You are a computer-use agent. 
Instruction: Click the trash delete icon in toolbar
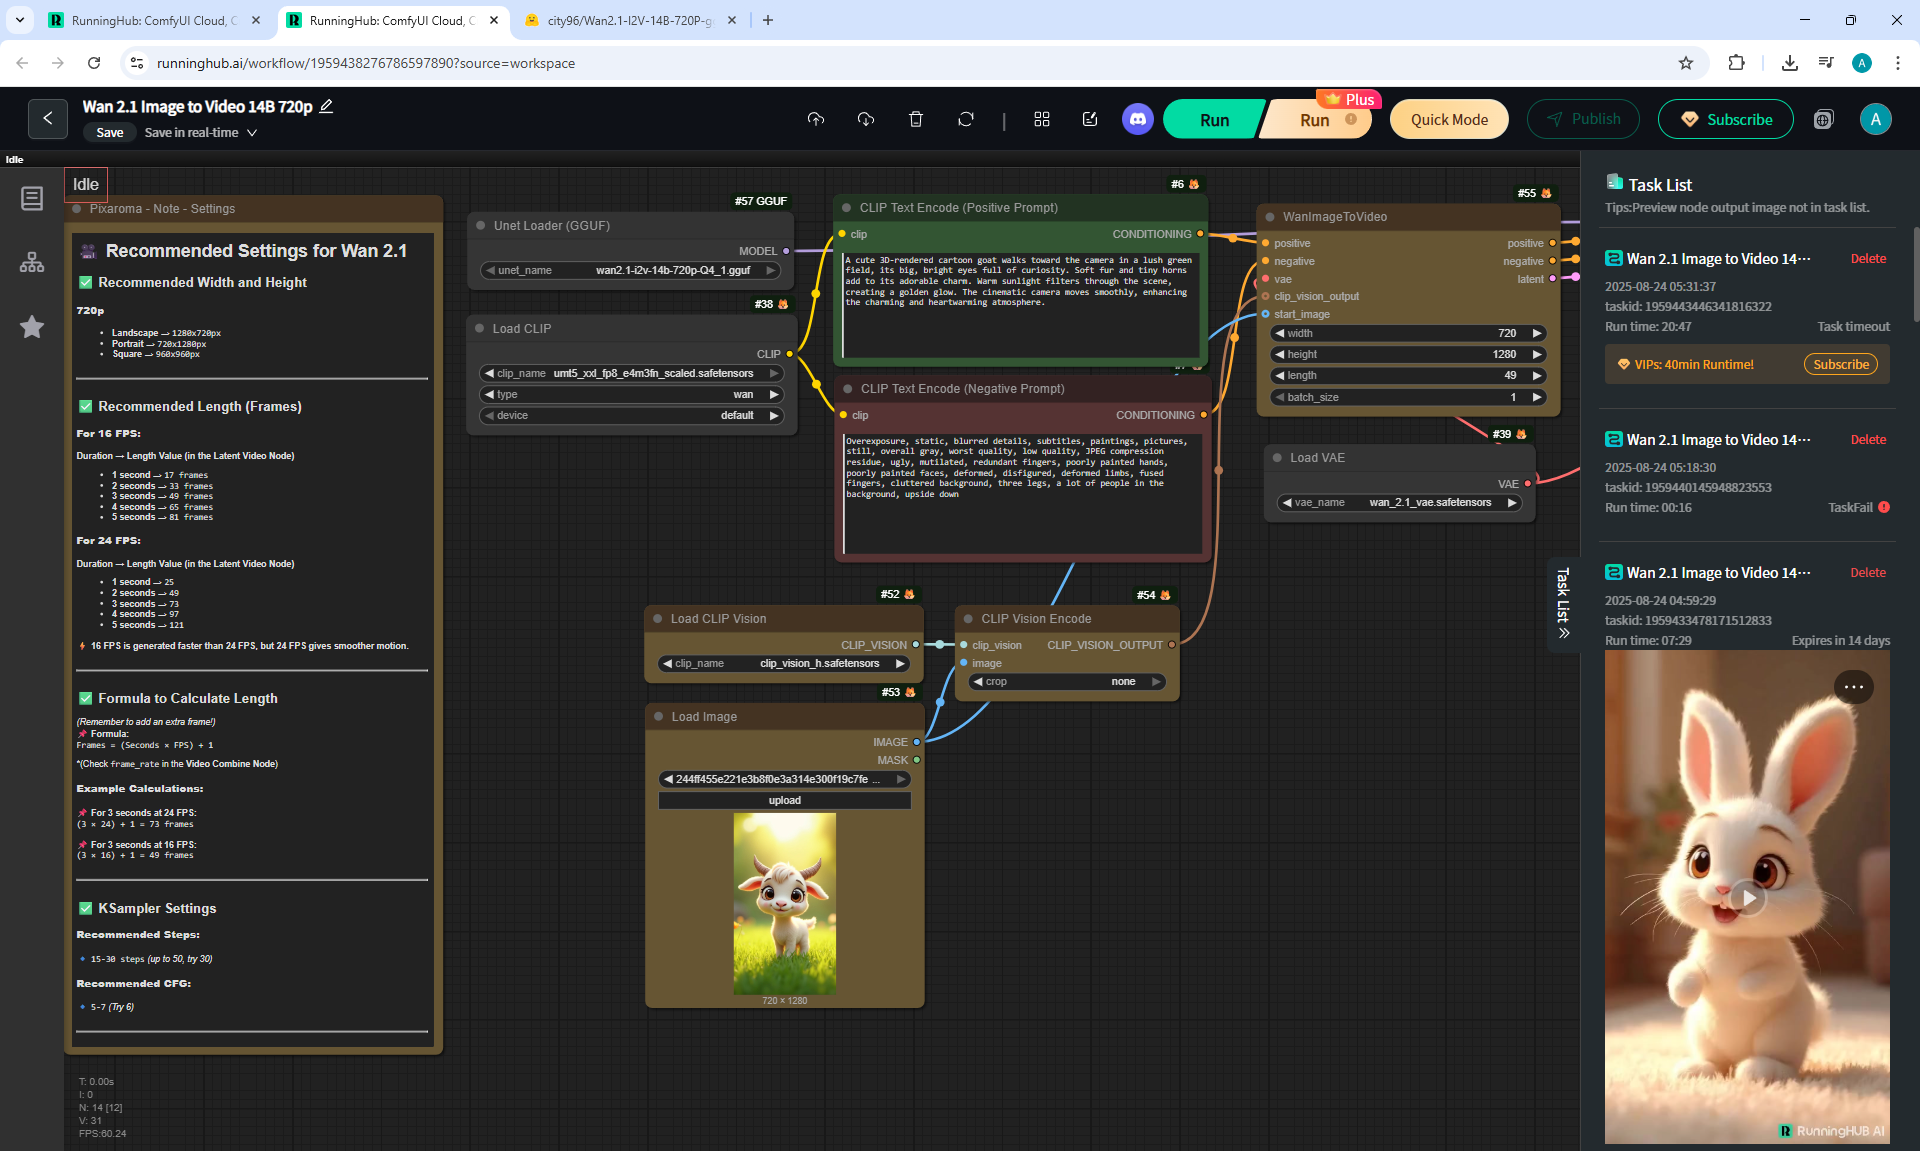915,119
